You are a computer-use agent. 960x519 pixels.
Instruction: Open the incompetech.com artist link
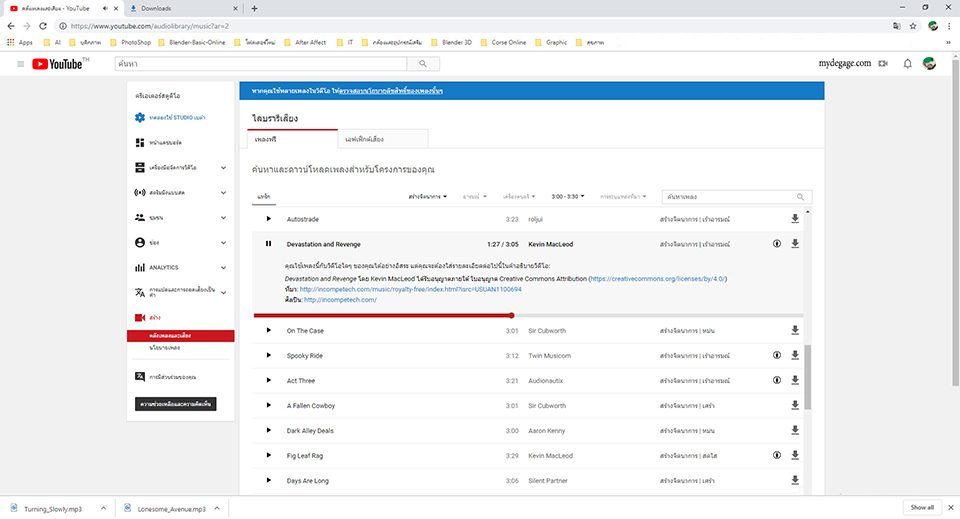[340, 300]
